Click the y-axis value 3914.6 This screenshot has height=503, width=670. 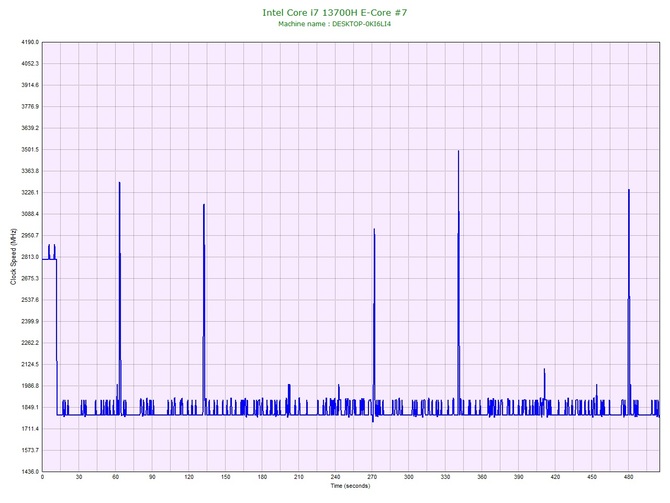click(30, 85)
